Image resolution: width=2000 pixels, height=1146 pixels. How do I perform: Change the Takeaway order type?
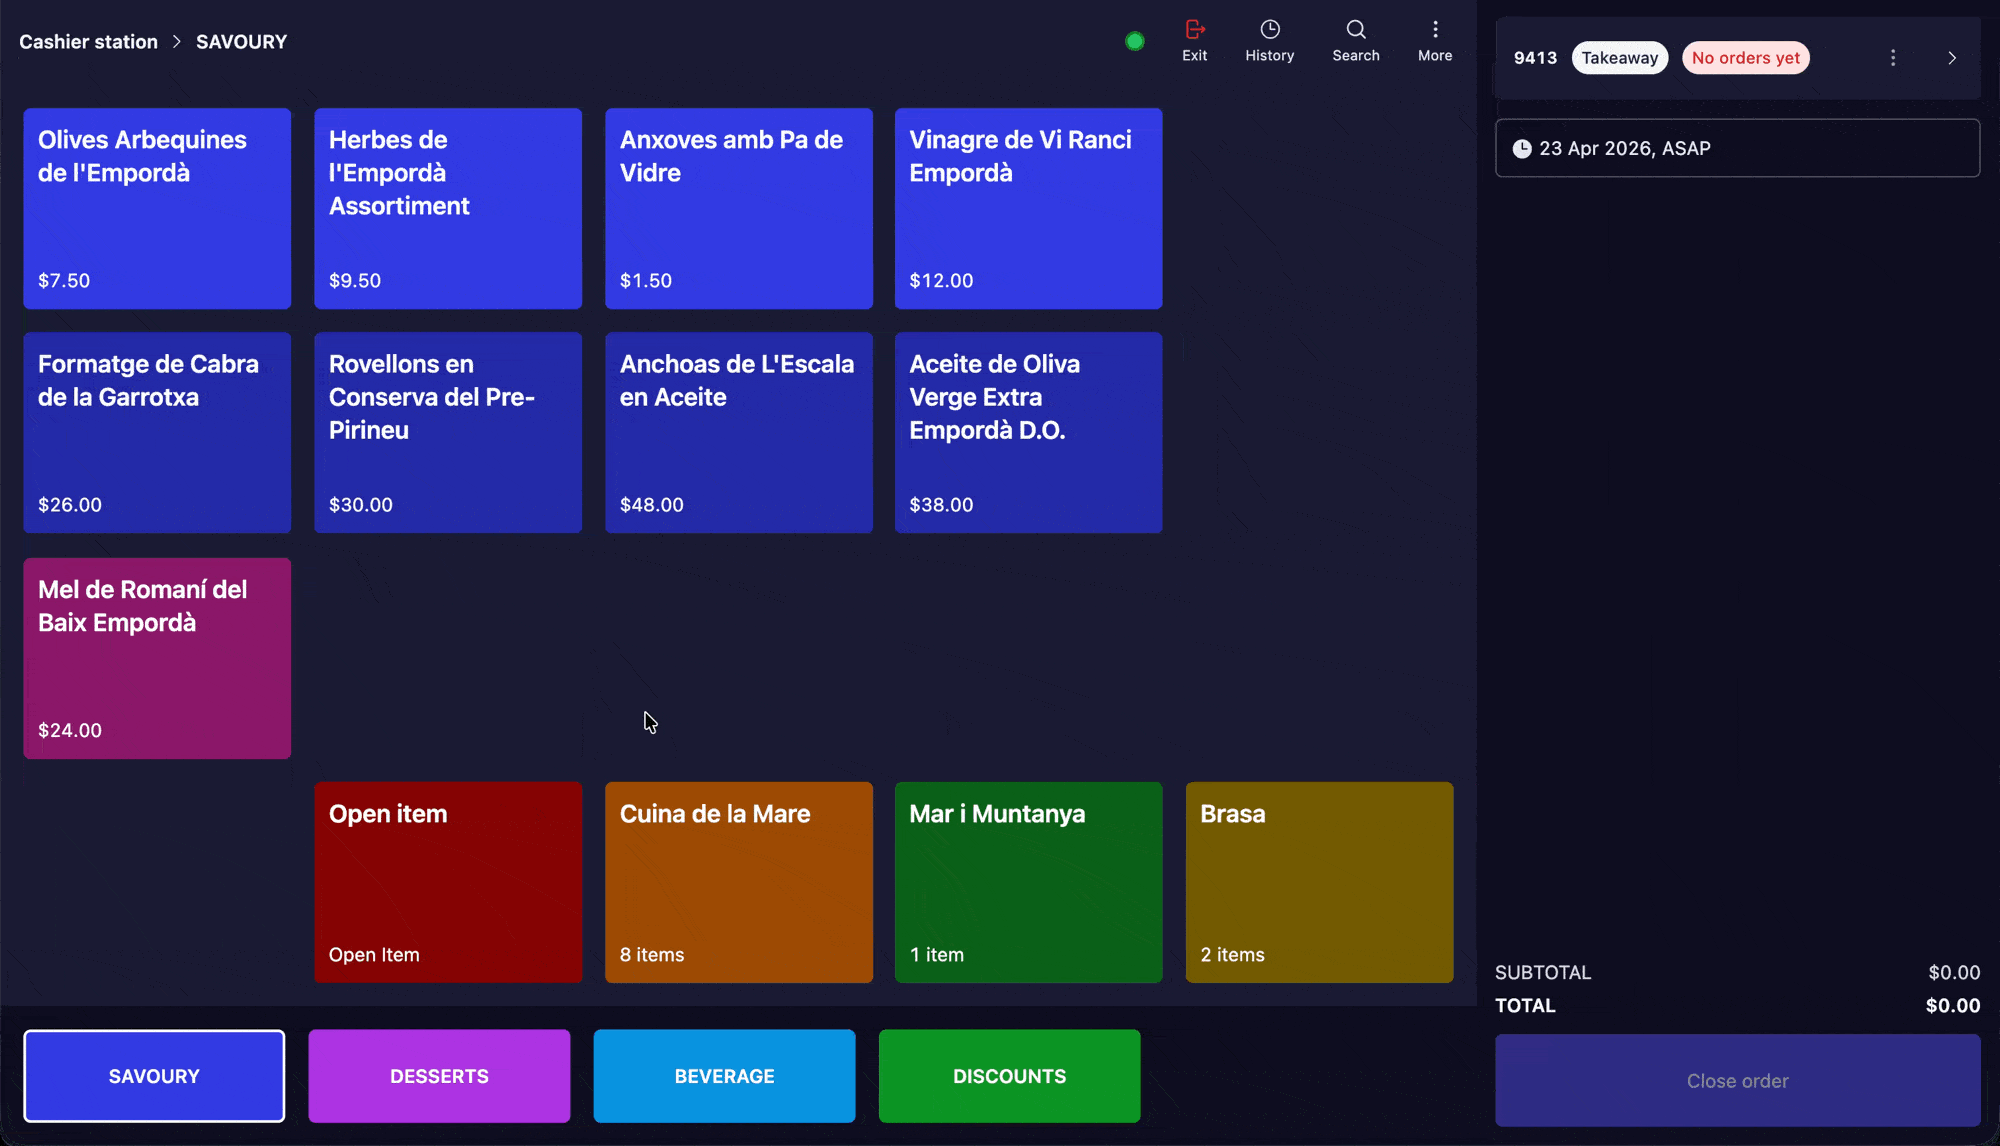1620,57
